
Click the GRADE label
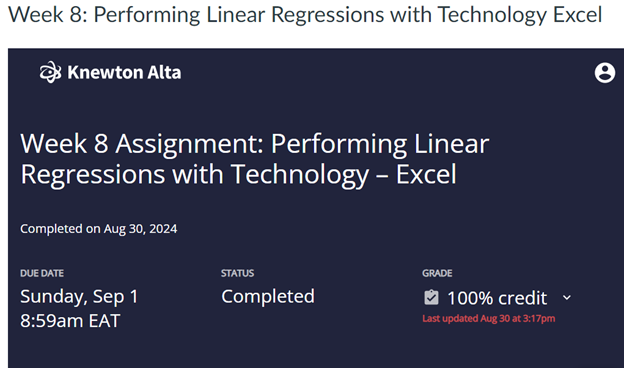[437, 273]
